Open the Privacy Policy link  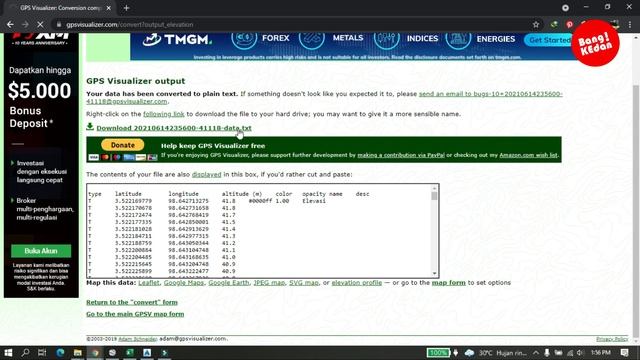[612, 339]
